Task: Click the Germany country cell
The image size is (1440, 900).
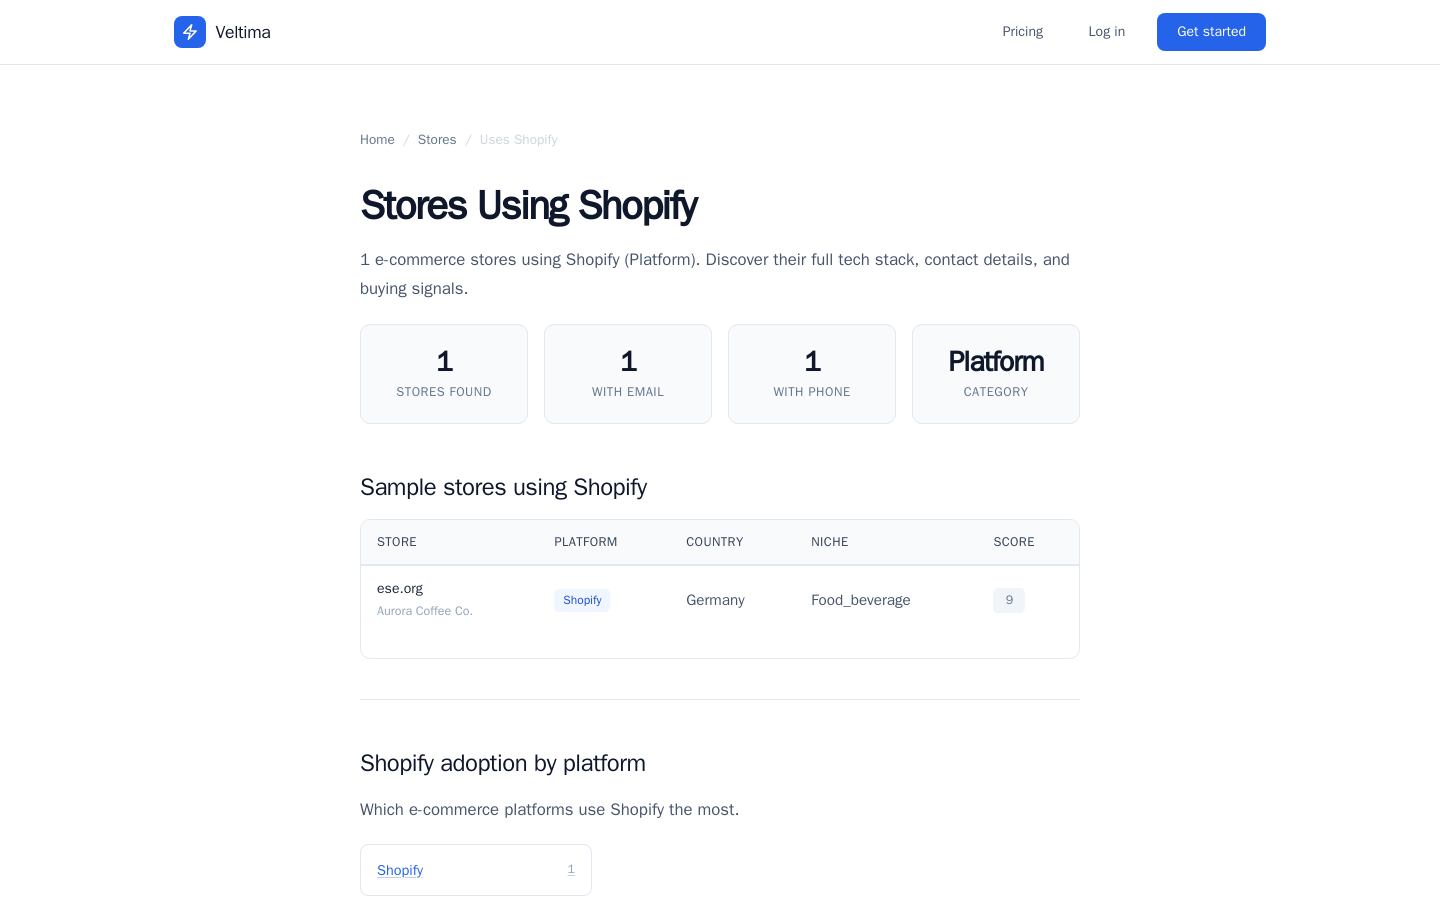Action: click(x=715, y=600)
